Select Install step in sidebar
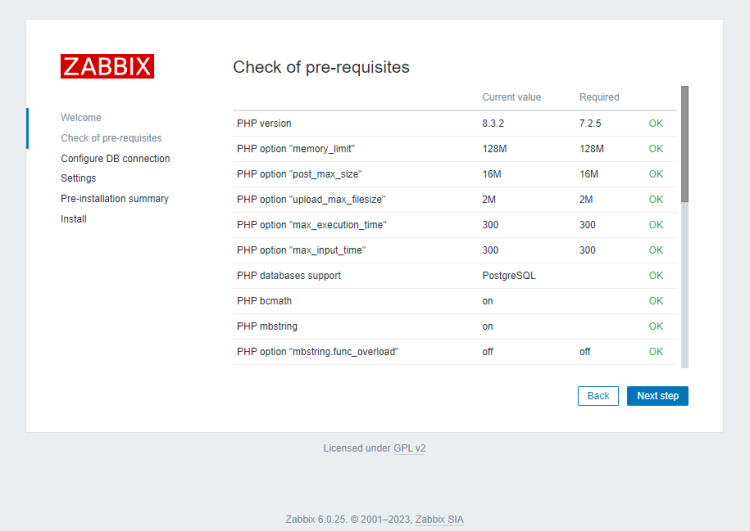Viewport: 750px width, 531px height. [73, 219]
